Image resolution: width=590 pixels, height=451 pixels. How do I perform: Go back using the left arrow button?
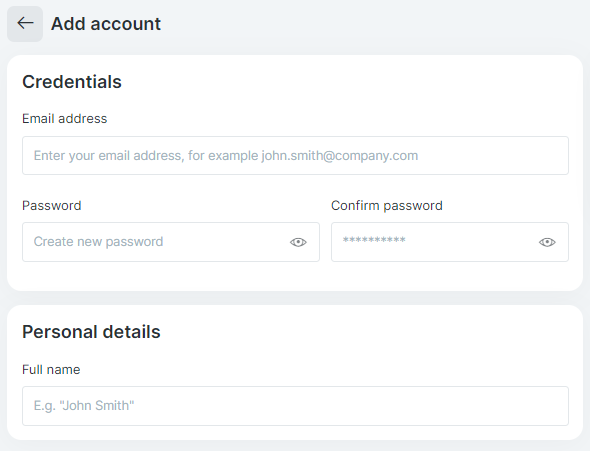click(x=25, y=24)
